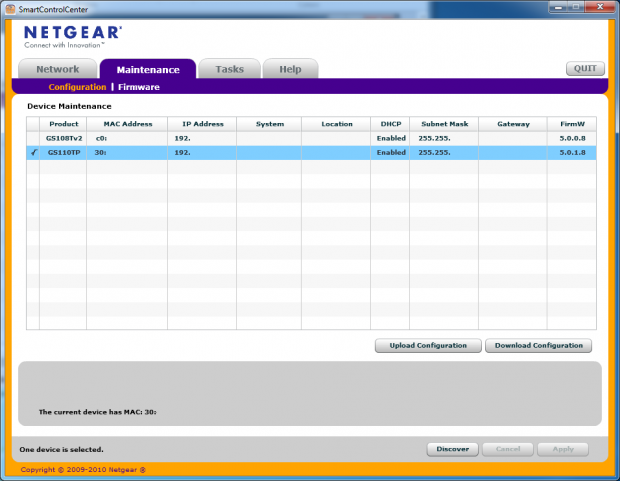Switch to the Network tab
This screenshot has width=620, height=481.
click(x=57, y=69)
